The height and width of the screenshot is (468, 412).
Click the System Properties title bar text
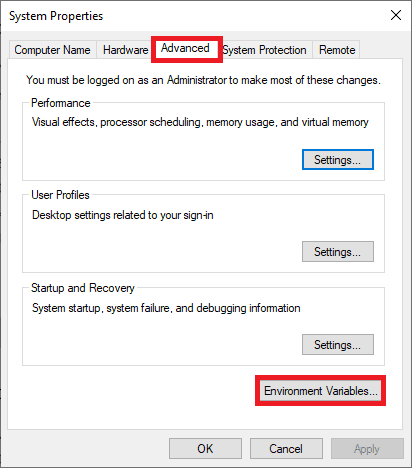[x=56, y=16]
